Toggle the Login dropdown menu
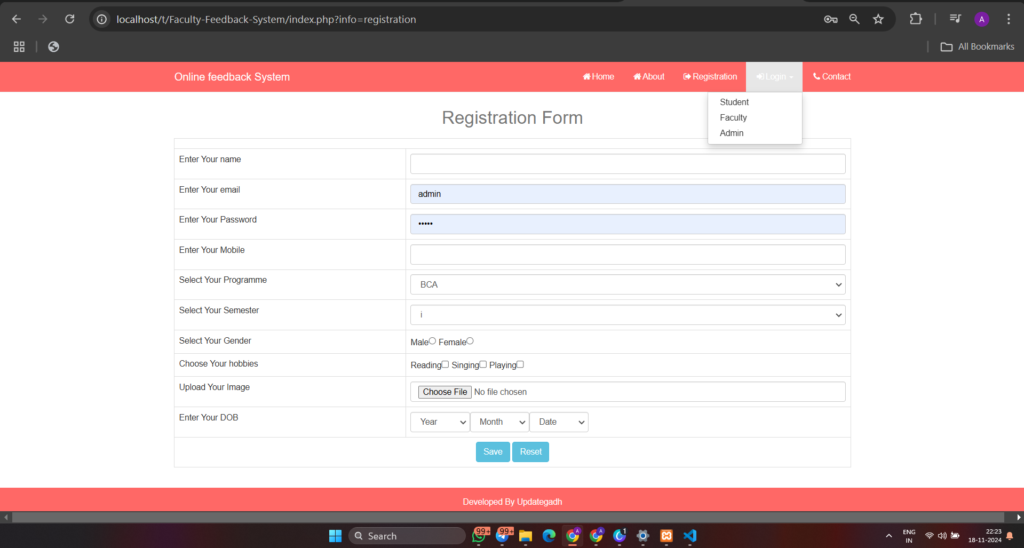The image size is (1024, 548). click(x=775, y=77)
